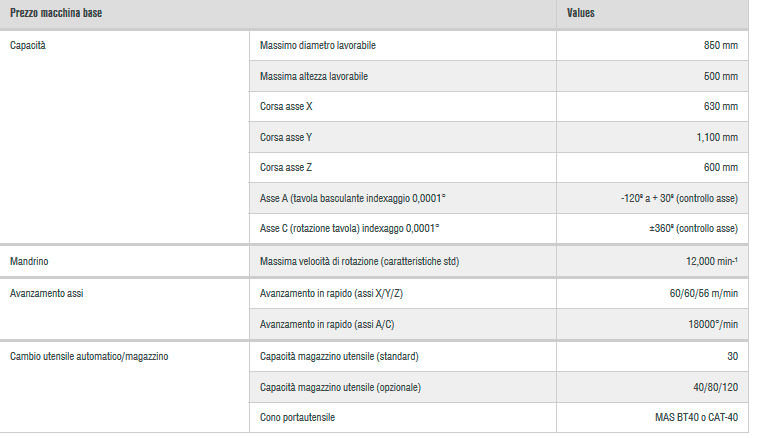Viewport: 757px width, 435px height.
Task: Click the 'Values' column header
Action: tap(581, 14)
